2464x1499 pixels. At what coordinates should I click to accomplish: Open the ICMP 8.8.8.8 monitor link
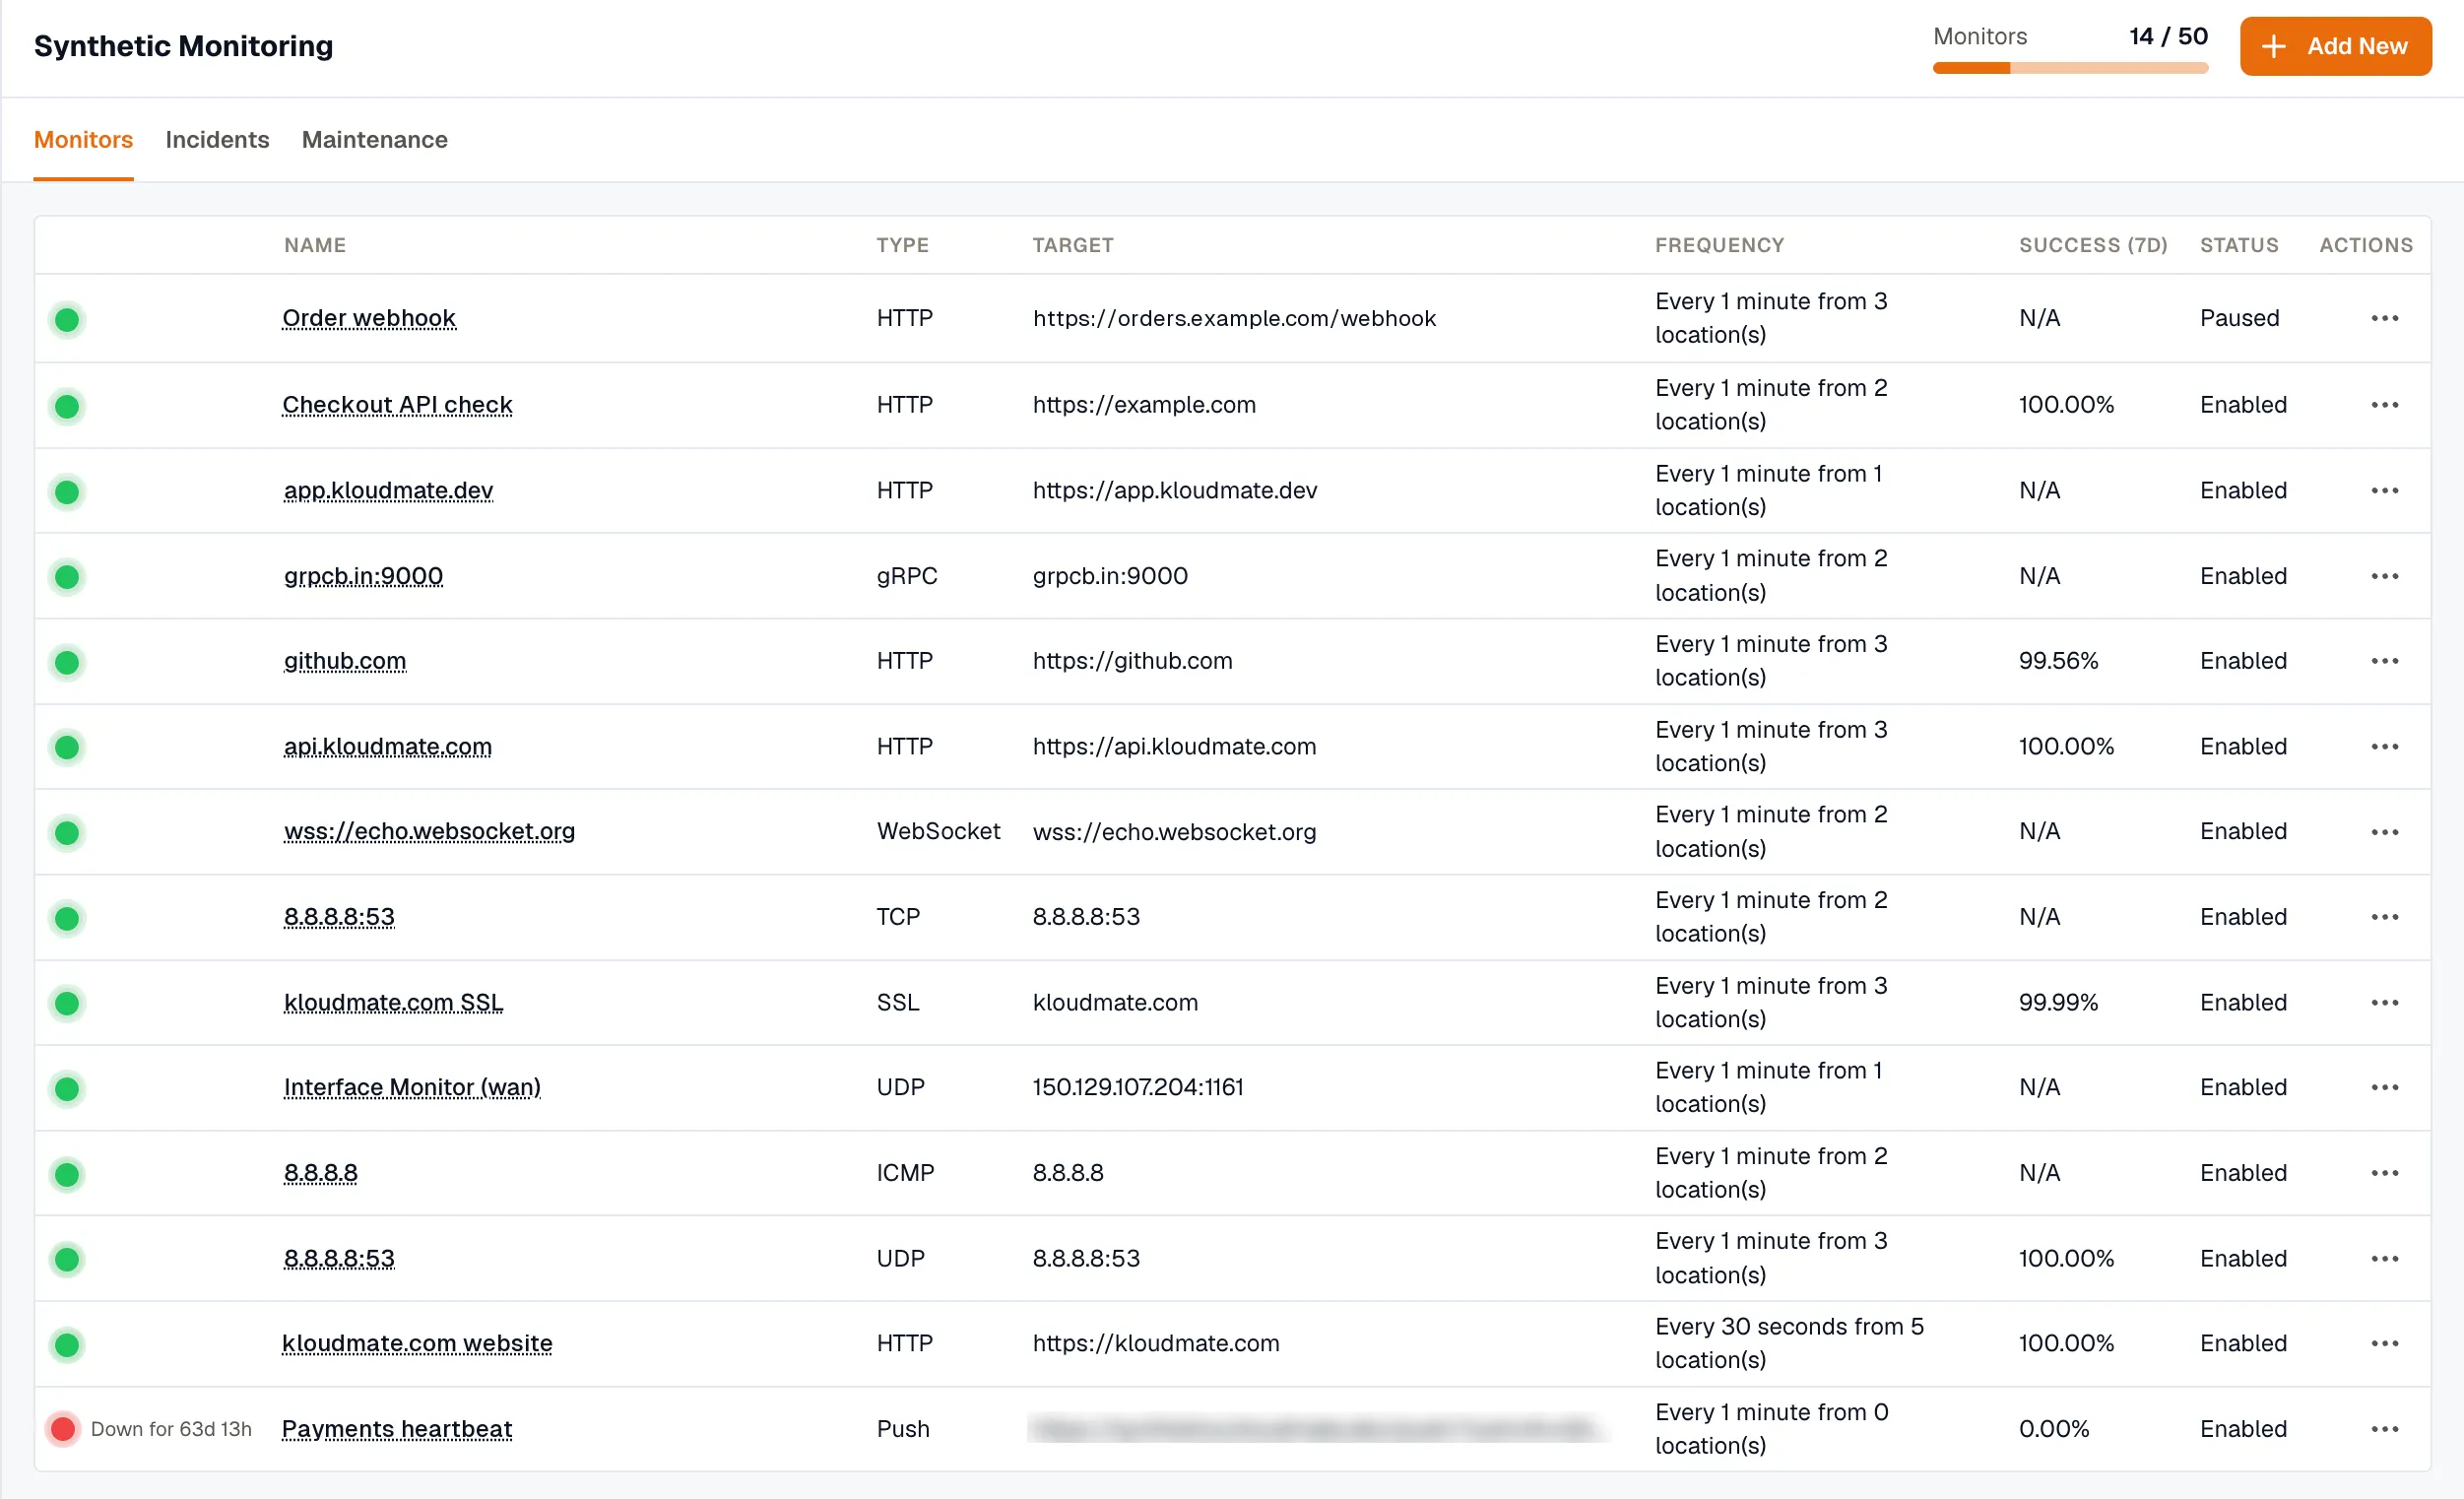(x=320, y=1173)
